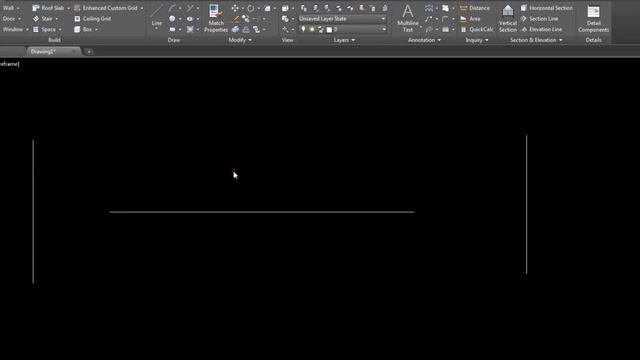640x360 pixels.
Task: Click the Horizontal Section icon
Action: pyautogui.click(x=524, y=8)
